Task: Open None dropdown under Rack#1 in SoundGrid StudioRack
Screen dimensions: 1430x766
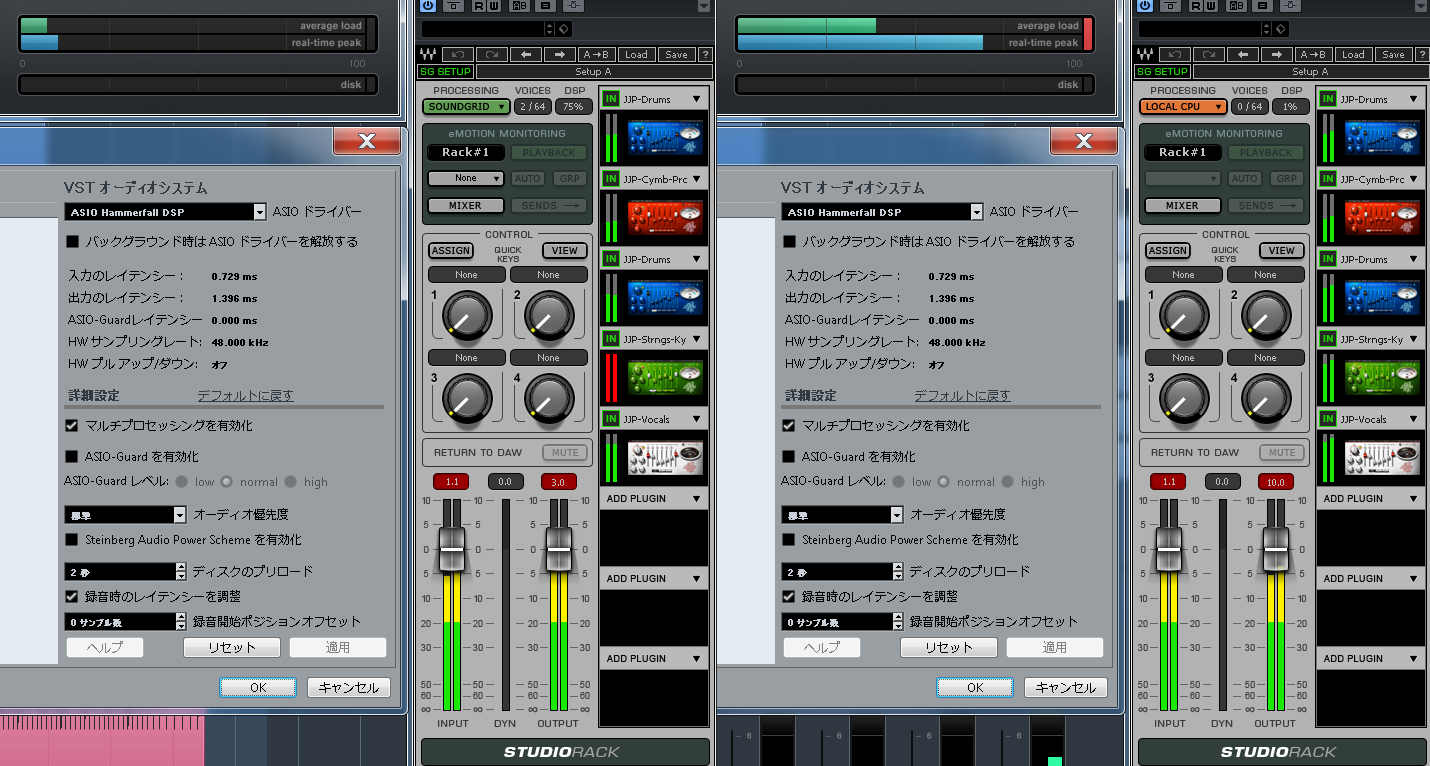Action: 466,178
